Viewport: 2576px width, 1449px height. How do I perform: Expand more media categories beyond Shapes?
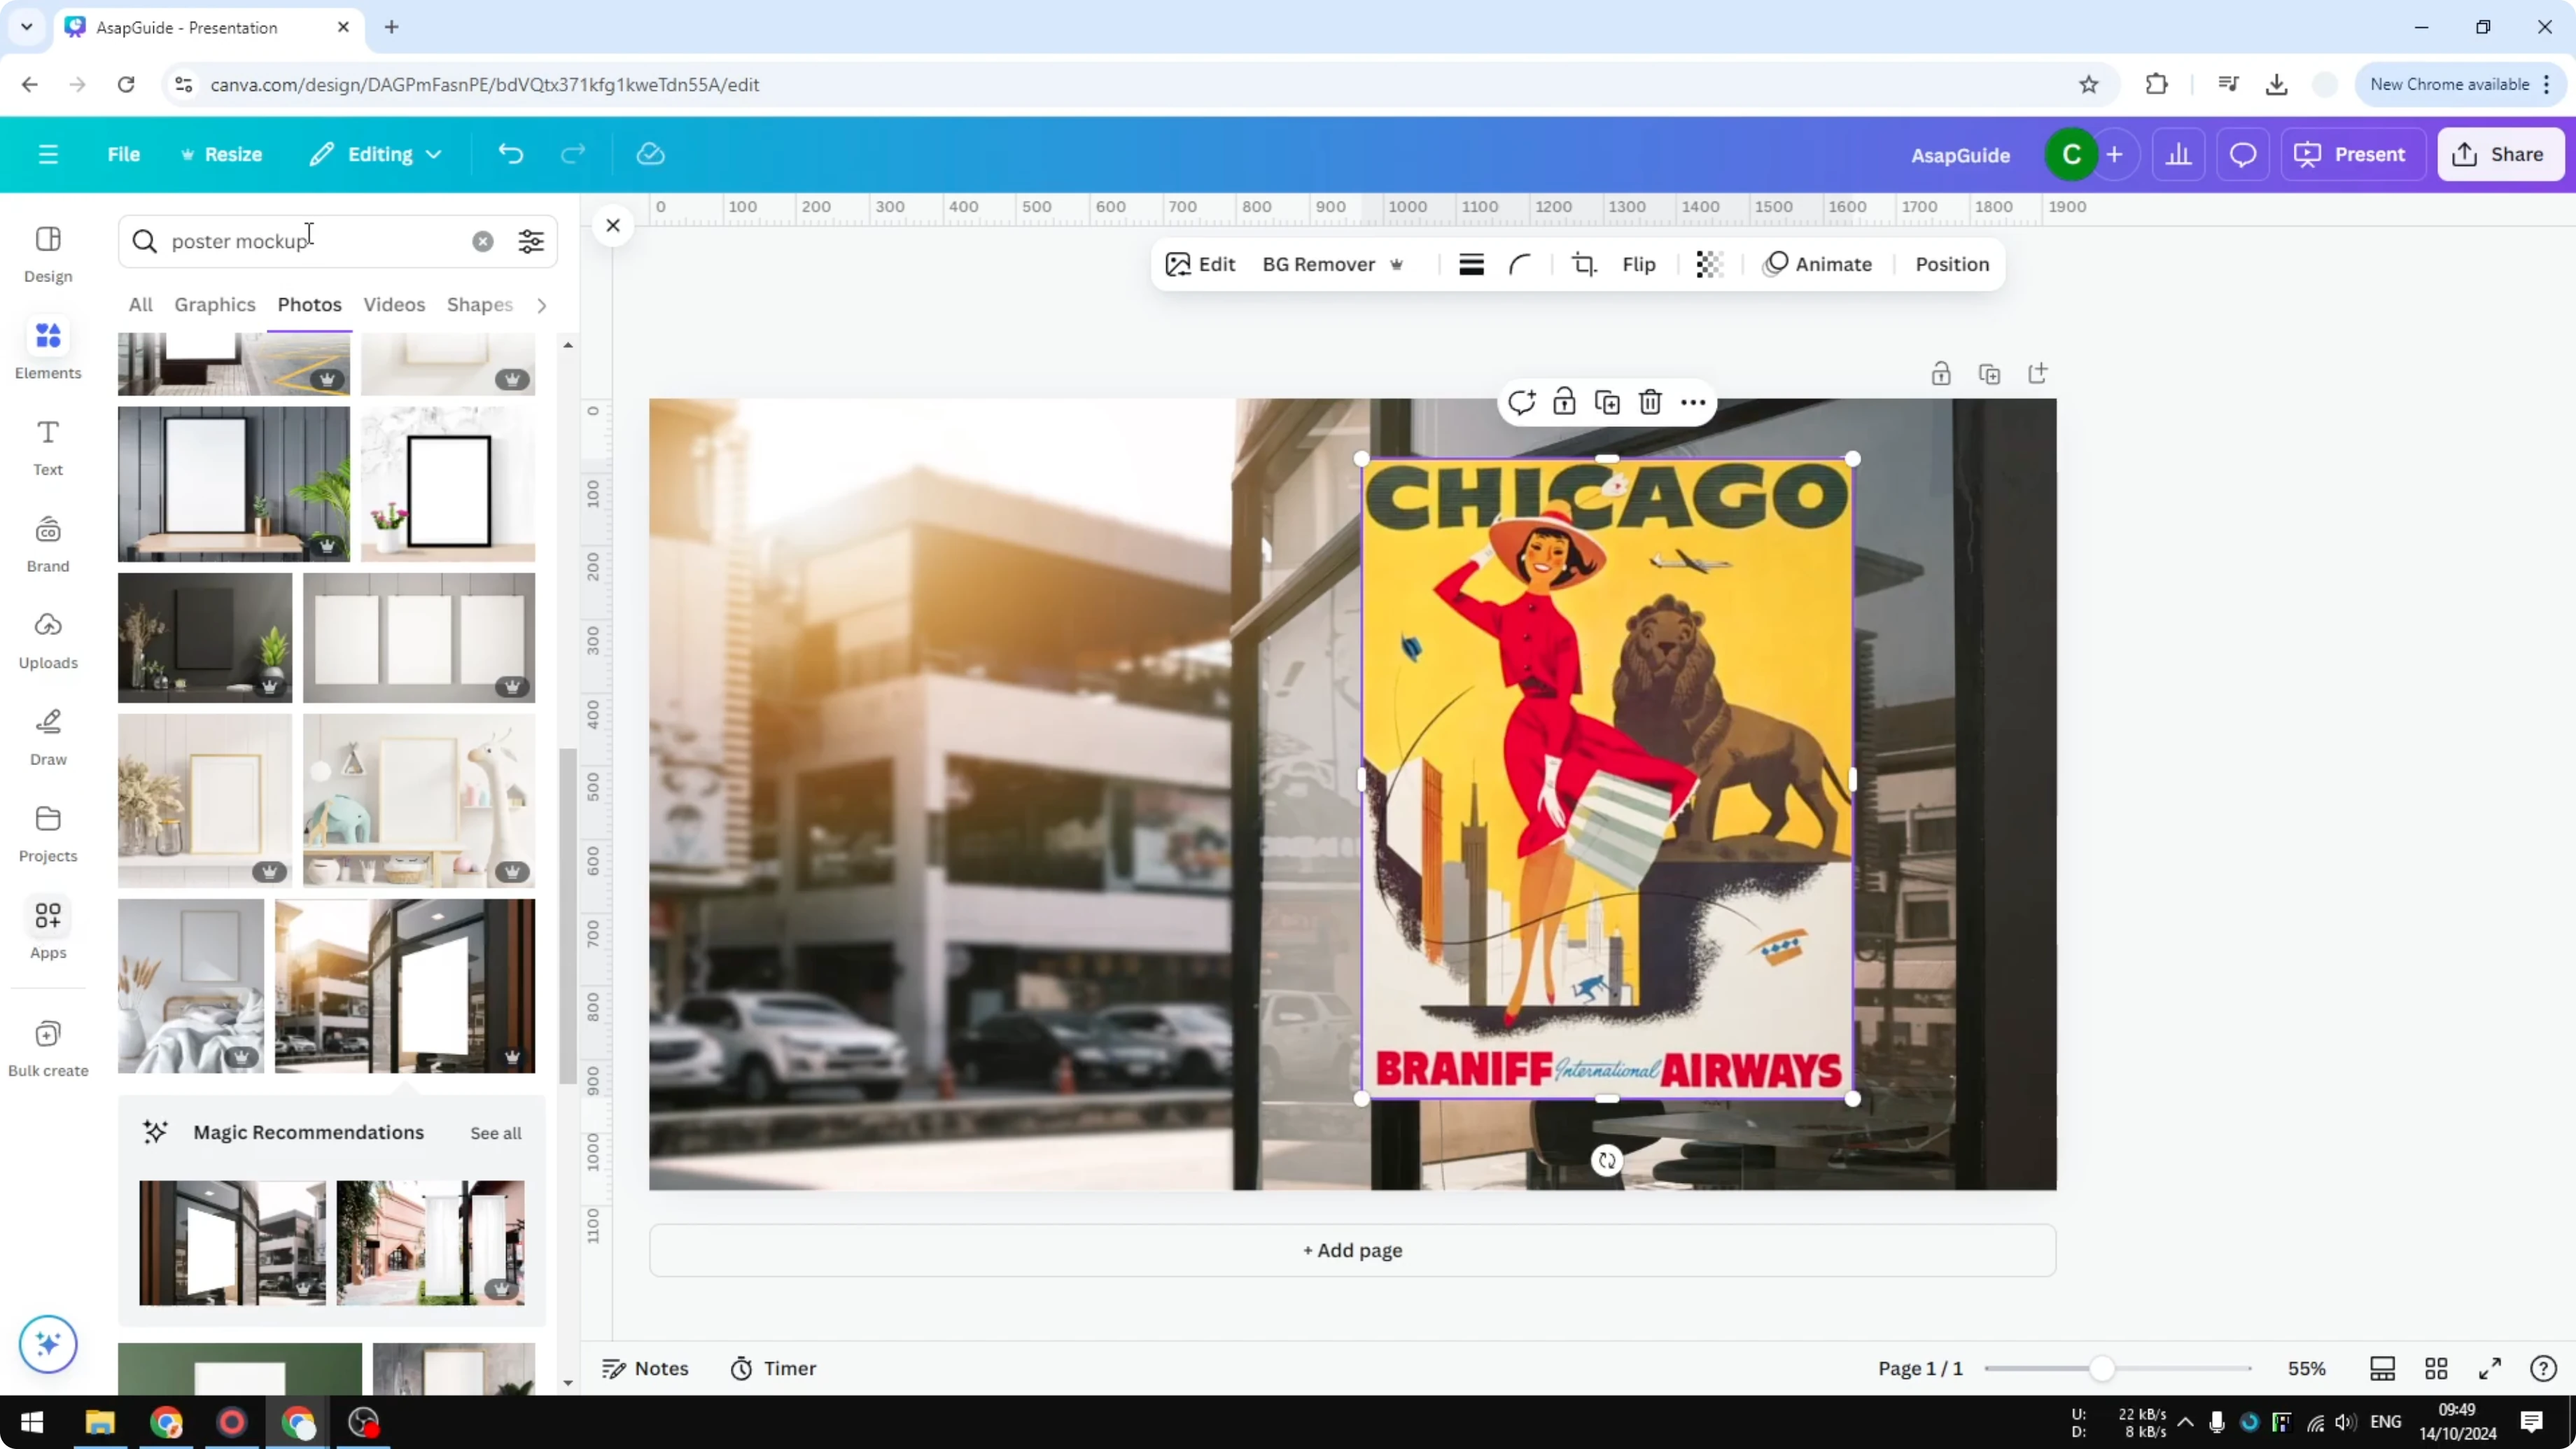(x=541, y=305)
